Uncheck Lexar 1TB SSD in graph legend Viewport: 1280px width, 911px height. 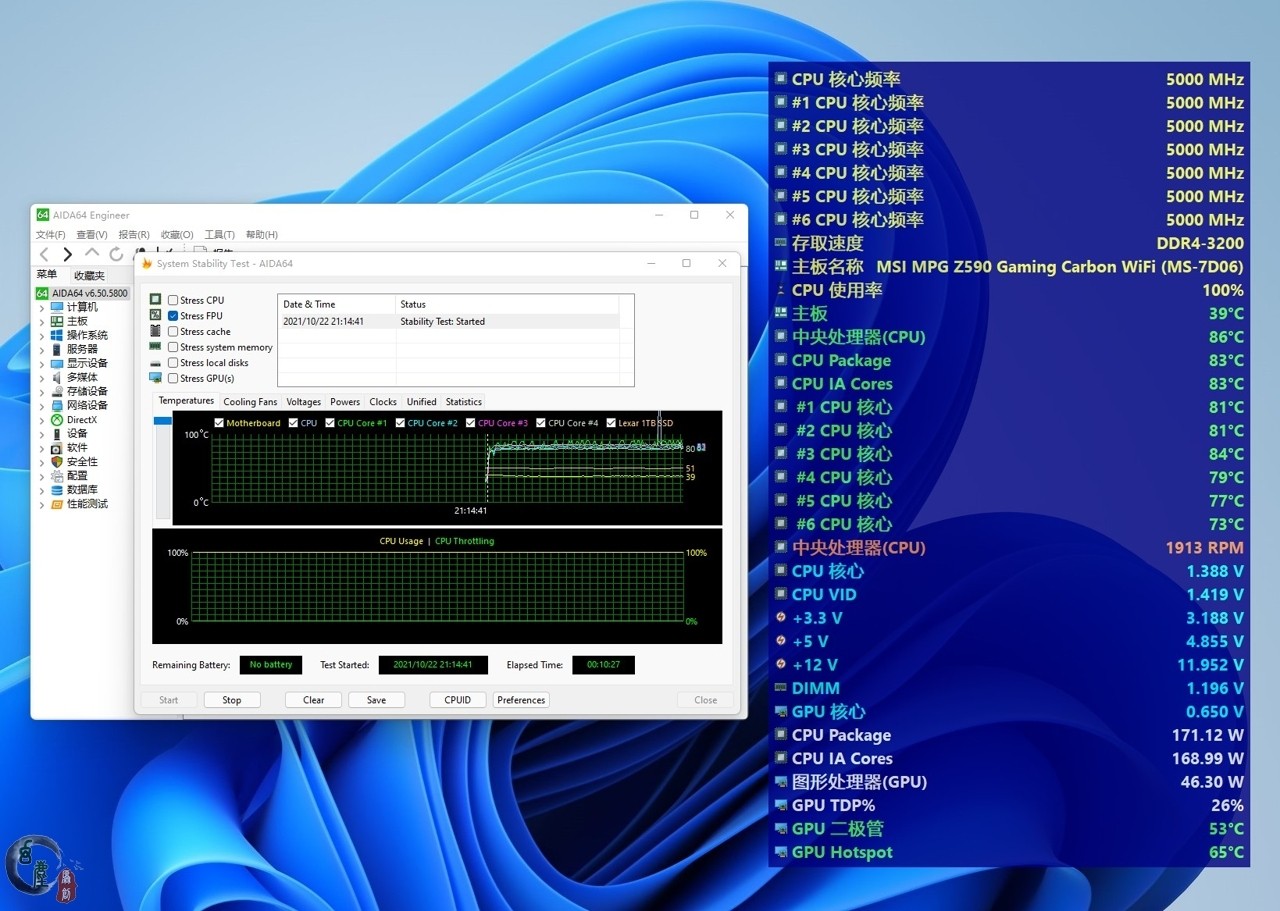pyautogui.click(x=611, y=423)
